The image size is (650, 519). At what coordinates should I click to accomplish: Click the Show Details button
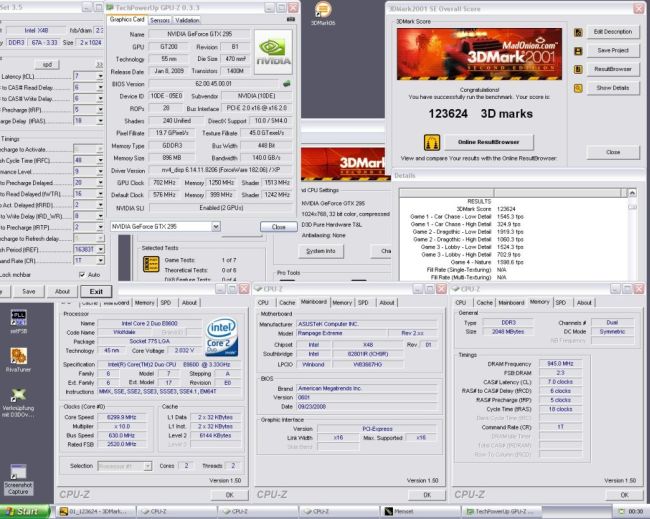coord(613,88)
